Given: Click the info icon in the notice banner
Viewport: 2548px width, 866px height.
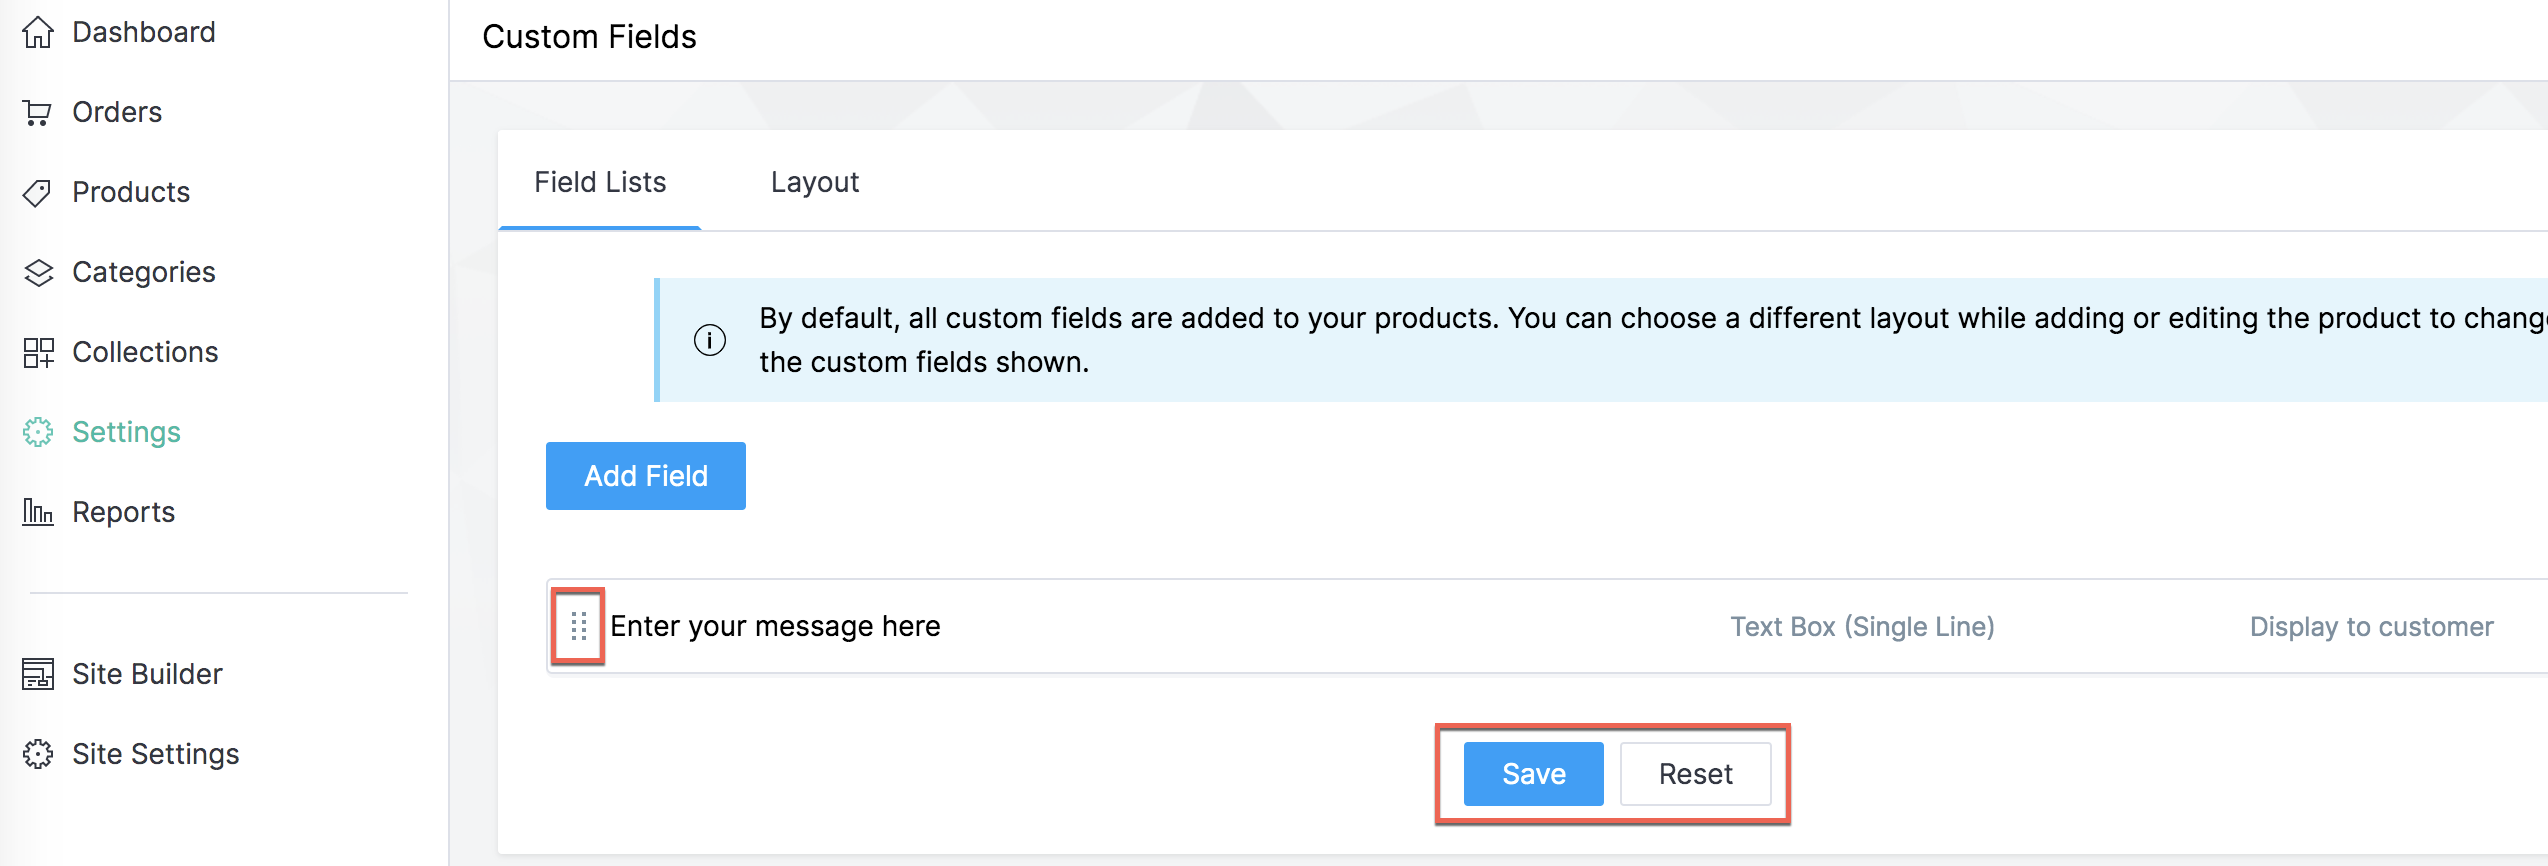Looking at the screenshot, I should [x=710, y=341].
